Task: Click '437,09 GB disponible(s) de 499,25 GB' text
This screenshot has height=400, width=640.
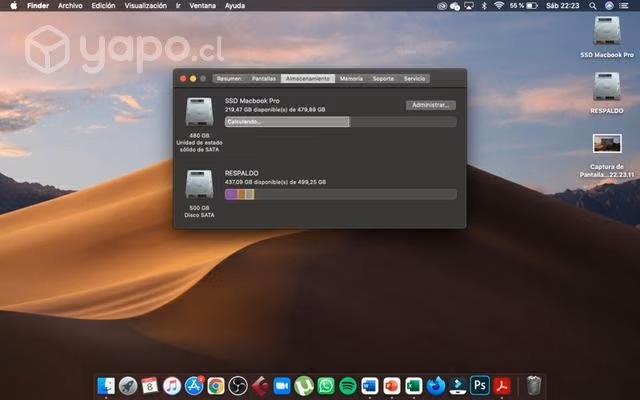Action: pyautogui.click(x=275, y=182)
